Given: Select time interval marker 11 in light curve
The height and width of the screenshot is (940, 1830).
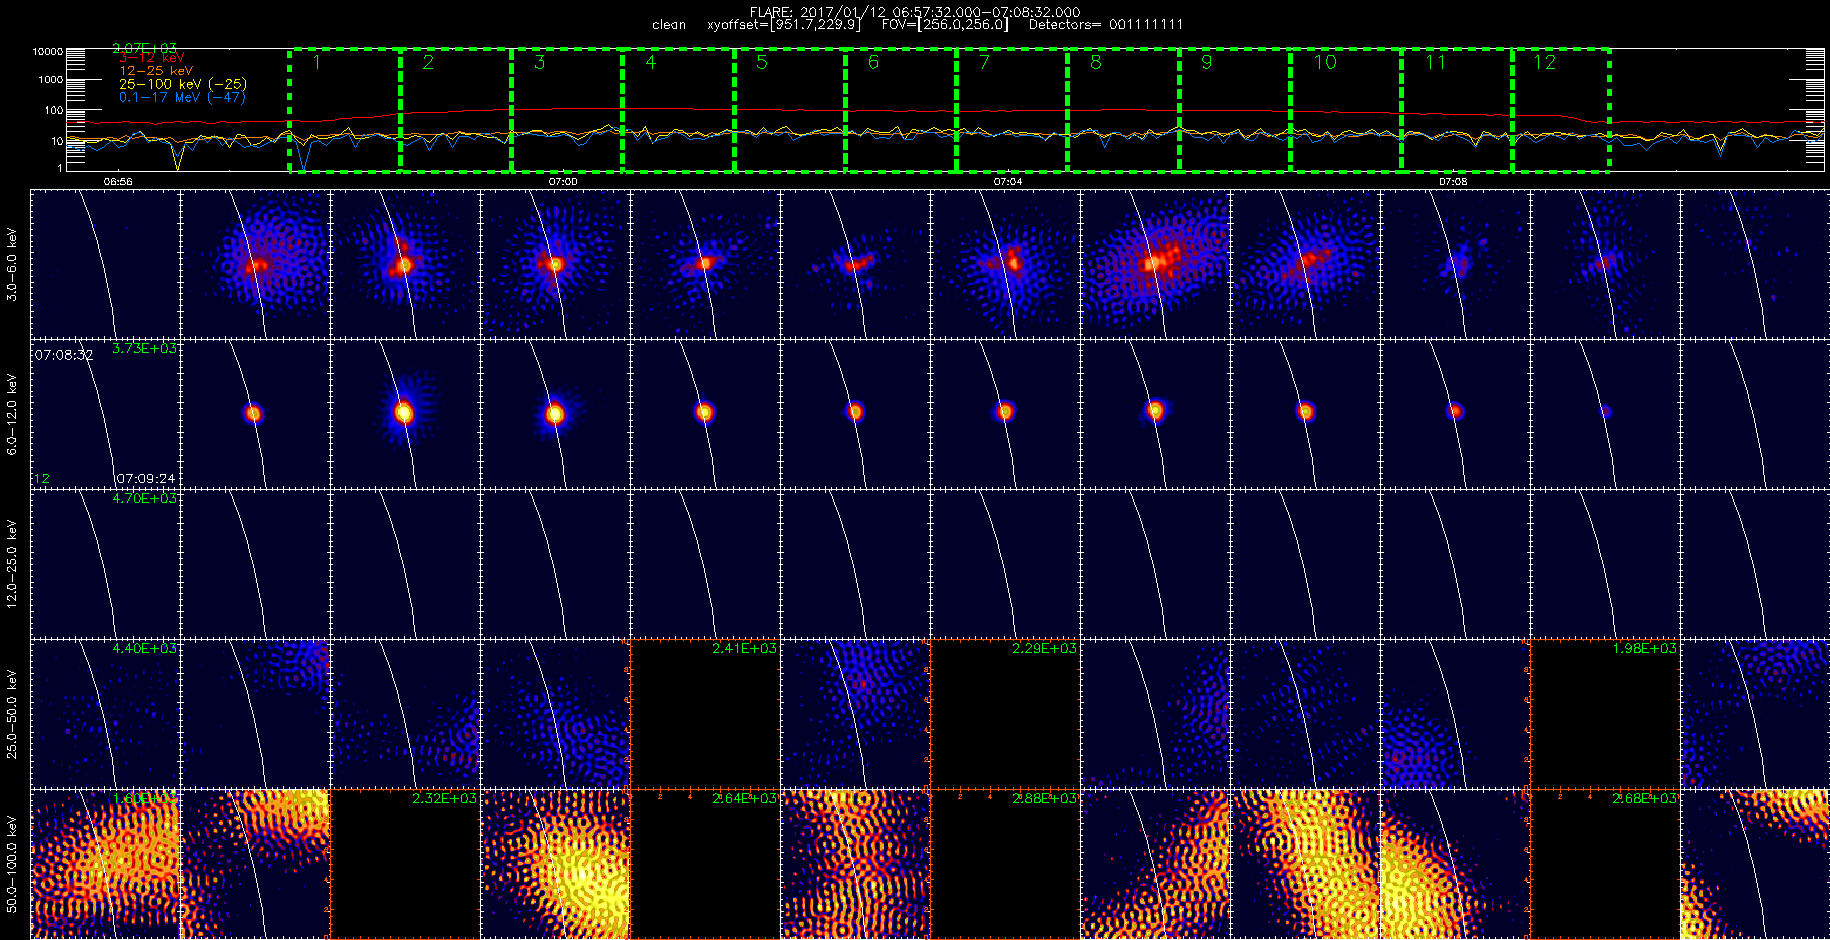Looking at the screenshot, I should (1435, 63).
